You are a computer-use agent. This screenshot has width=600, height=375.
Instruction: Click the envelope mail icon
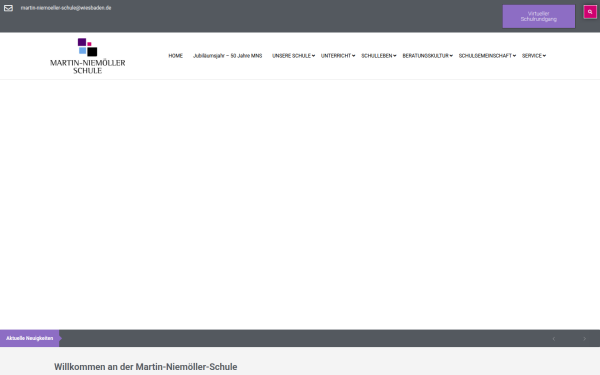(8, 8)
